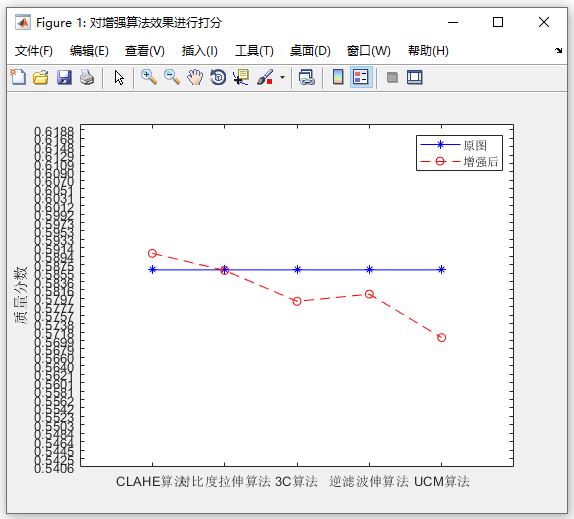The width and height of the screenshot is (574, 519).
Task: Save the figure with the floppy disk icon
Action: click(64, 77)
